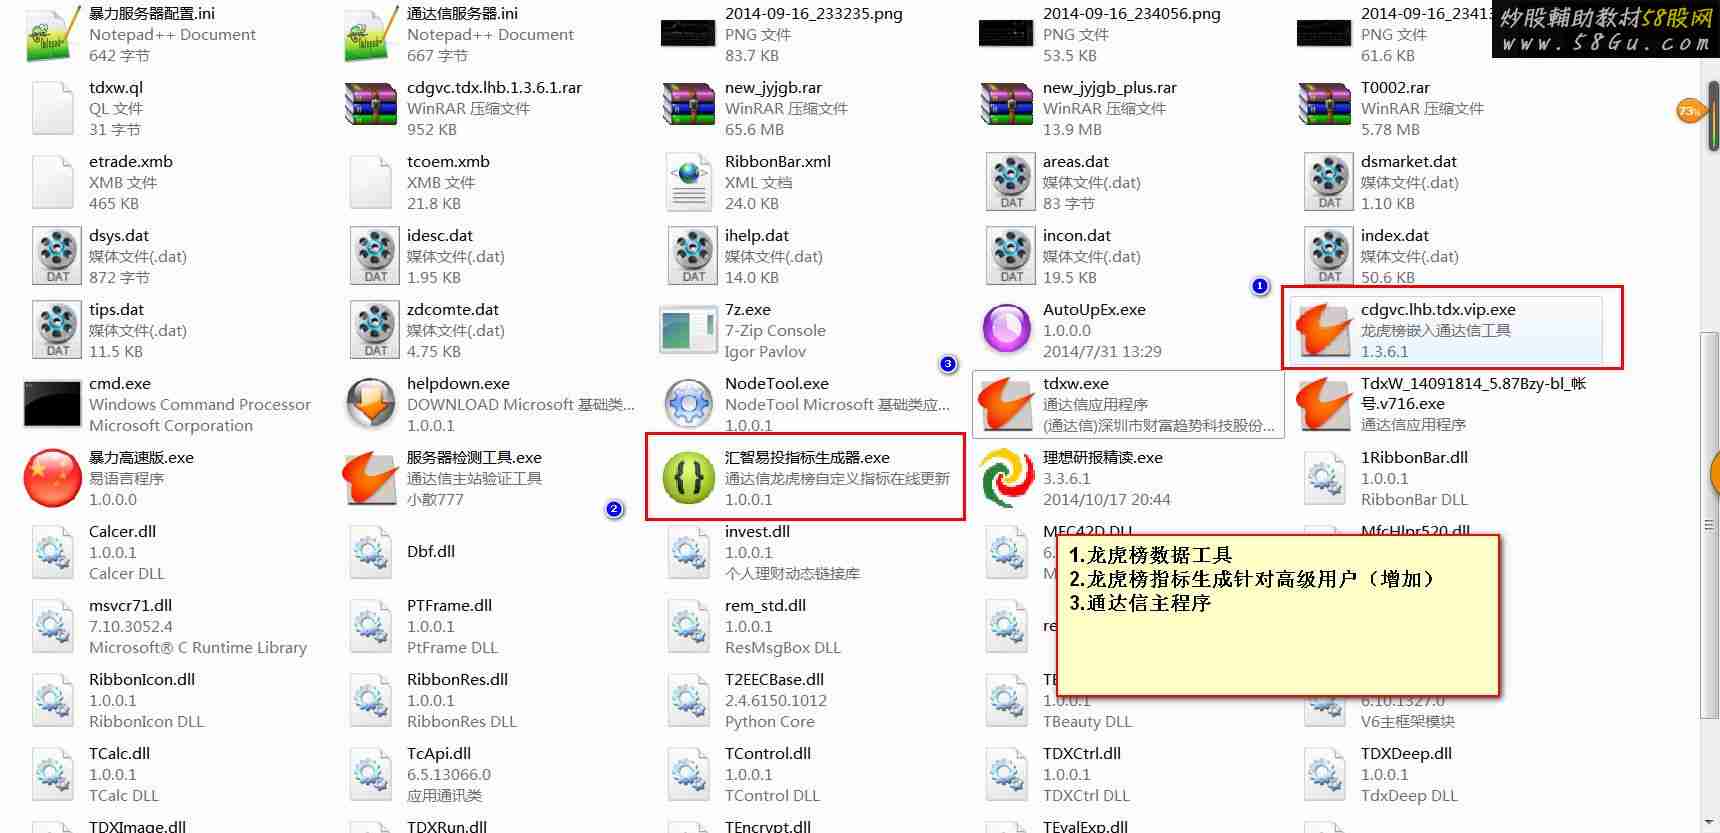Select the 通达信服务器.ini Notepad++ file

[460, 34]
